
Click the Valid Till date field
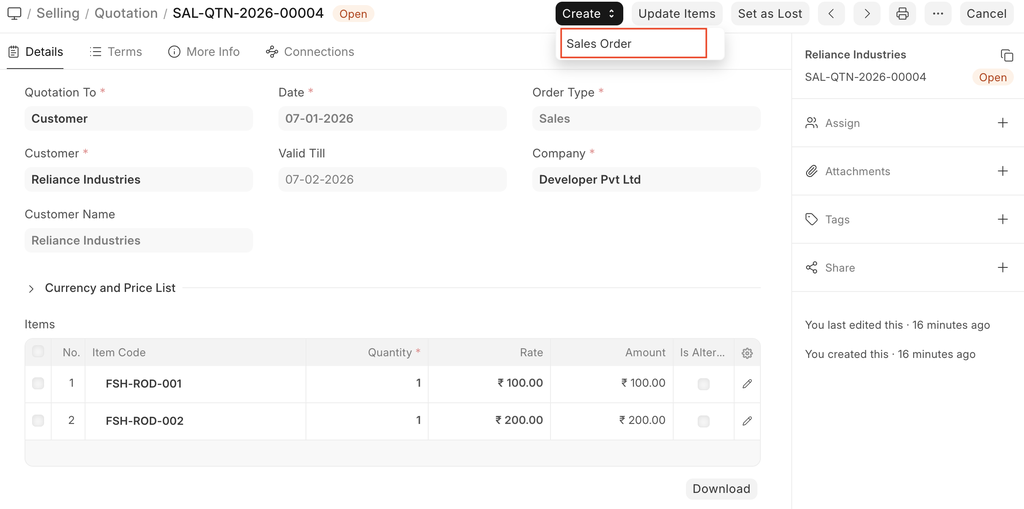(391, 180)
